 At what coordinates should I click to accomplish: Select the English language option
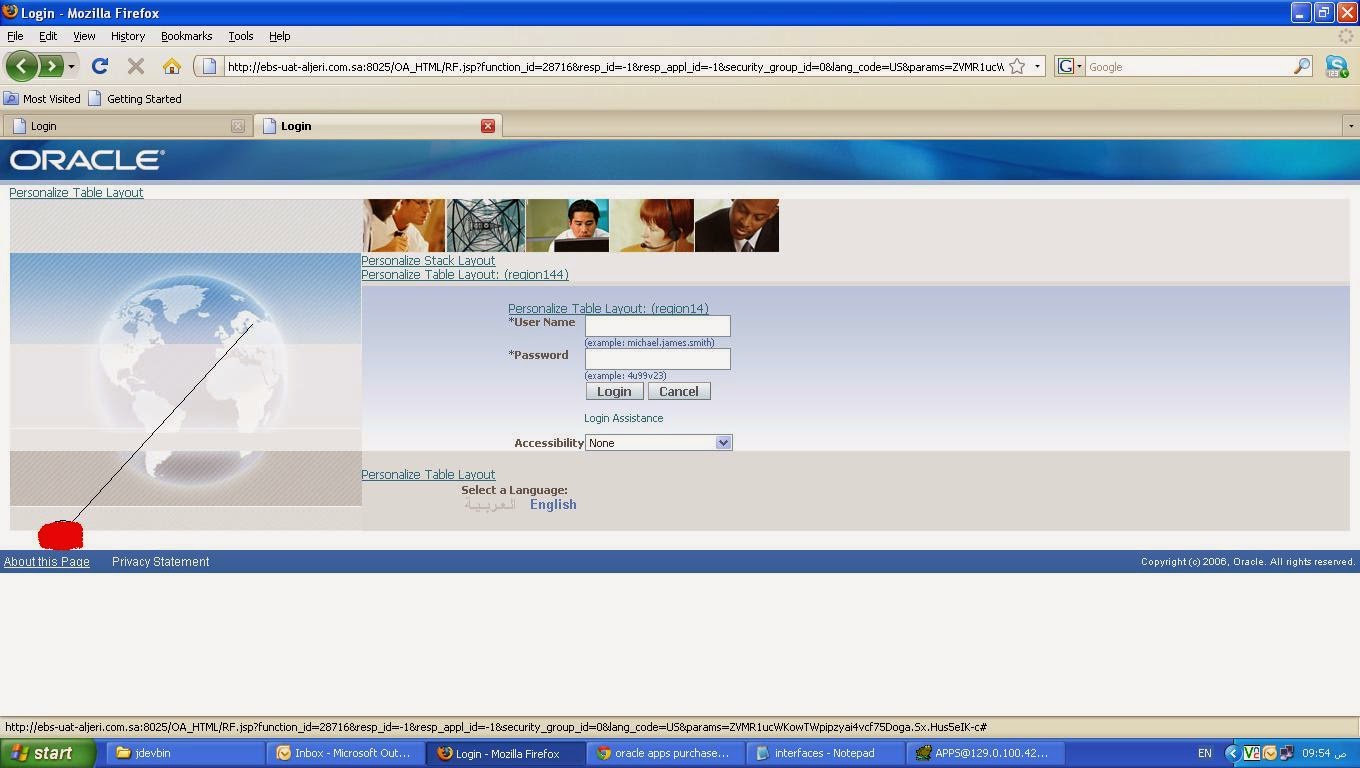pyautogui.click(x=553, y=505)
